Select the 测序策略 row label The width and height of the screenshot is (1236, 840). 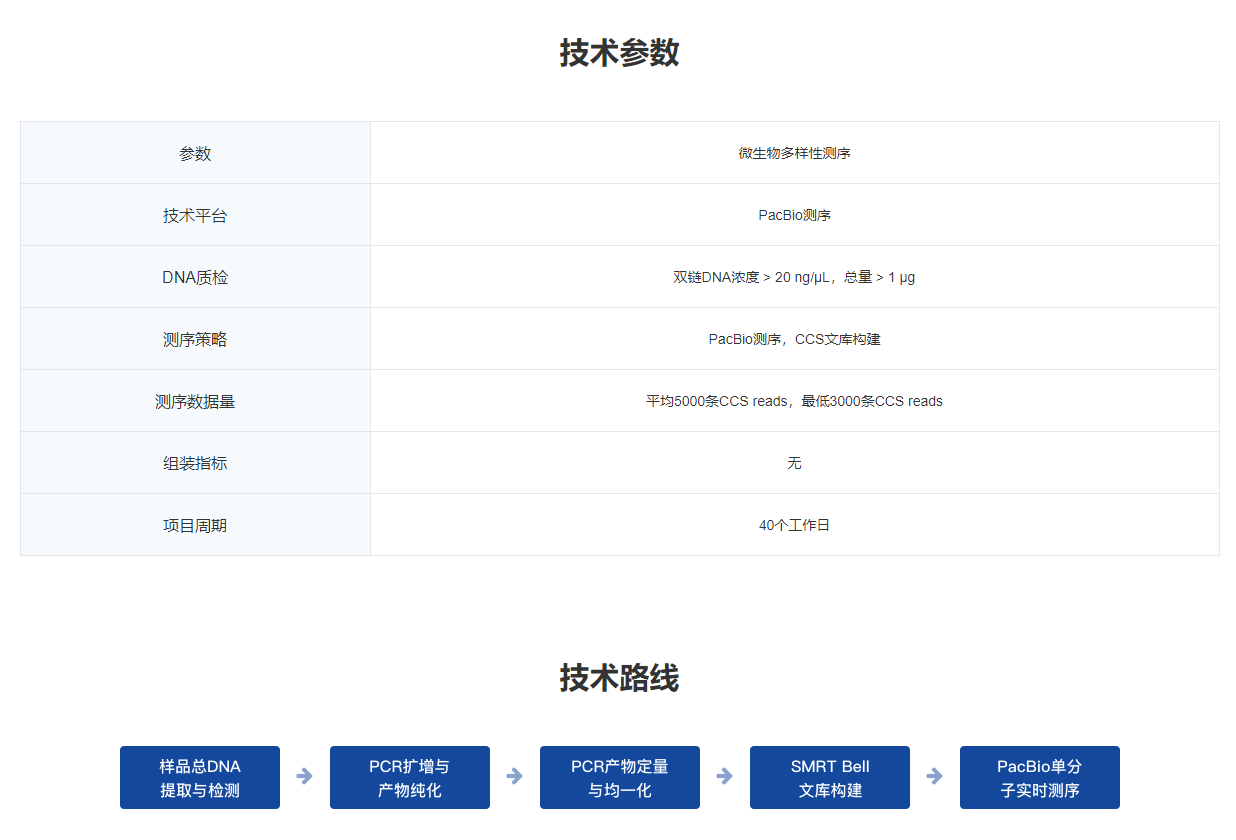tap(195, 339)
